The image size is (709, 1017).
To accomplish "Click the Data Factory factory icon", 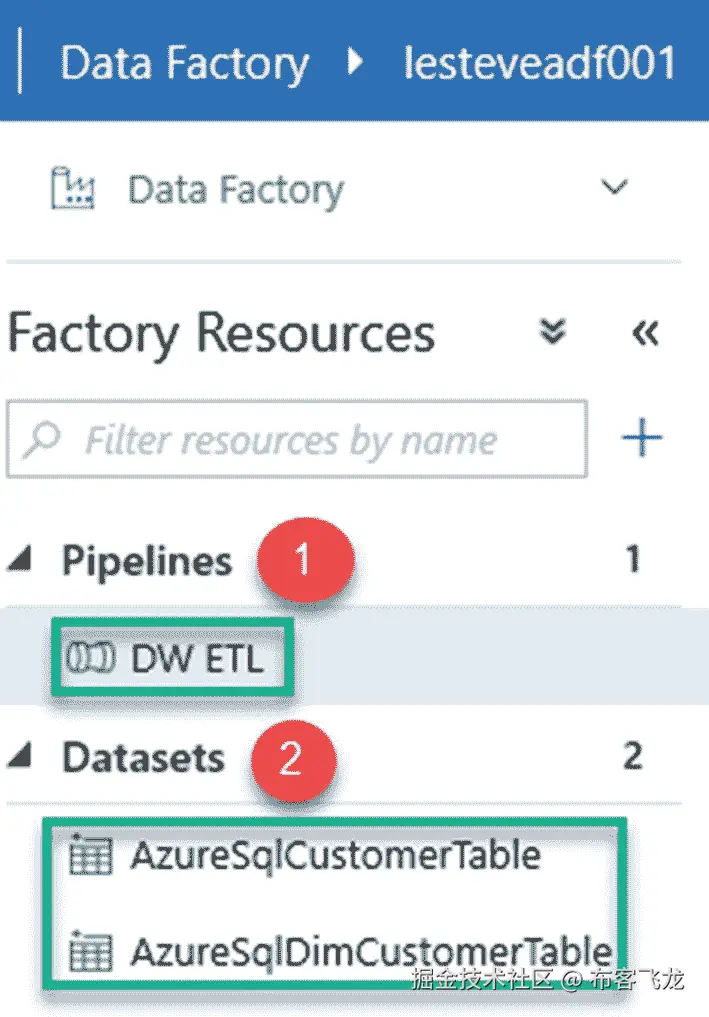I will point(73,189).
